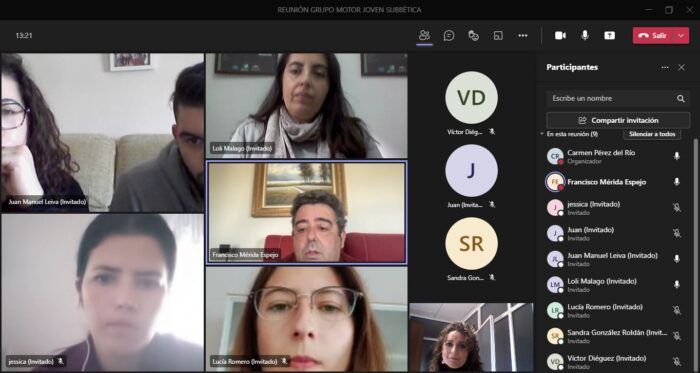Image resolution: width=700 pixels, height=373 pixels.
Task: Toggle the microphone in the toolbar
Action: [585, 36]
